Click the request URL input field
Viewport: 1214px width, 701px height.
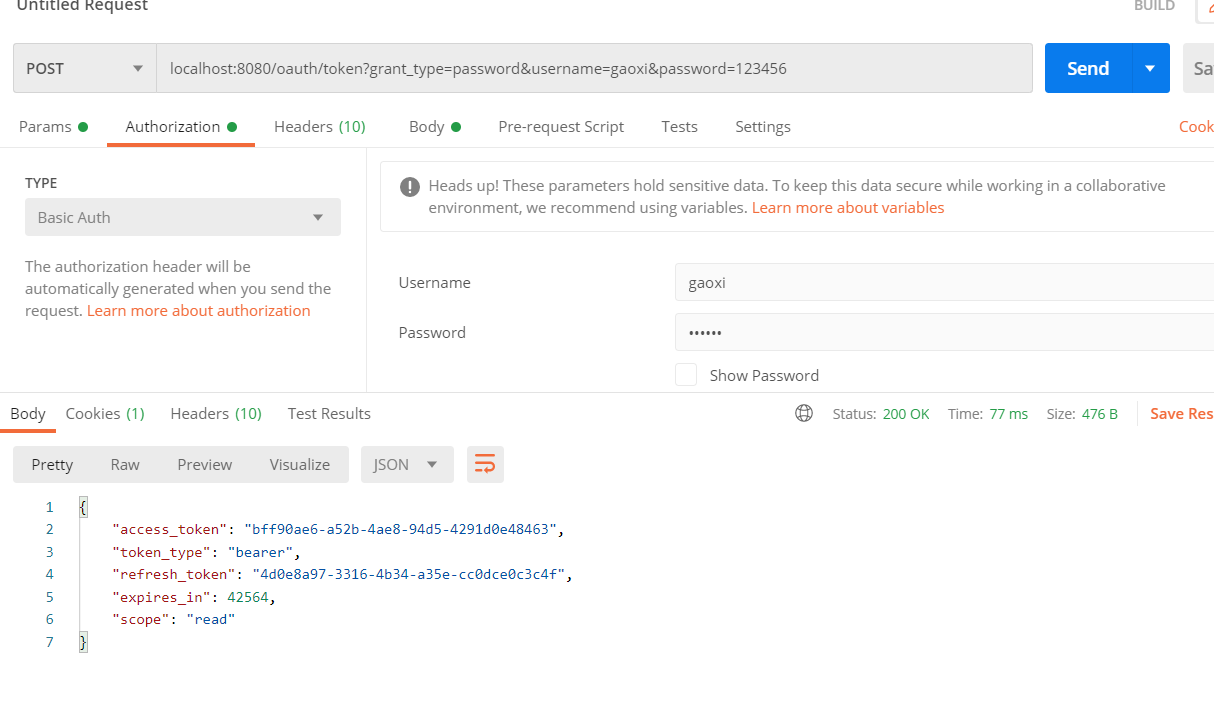point(594,69)
